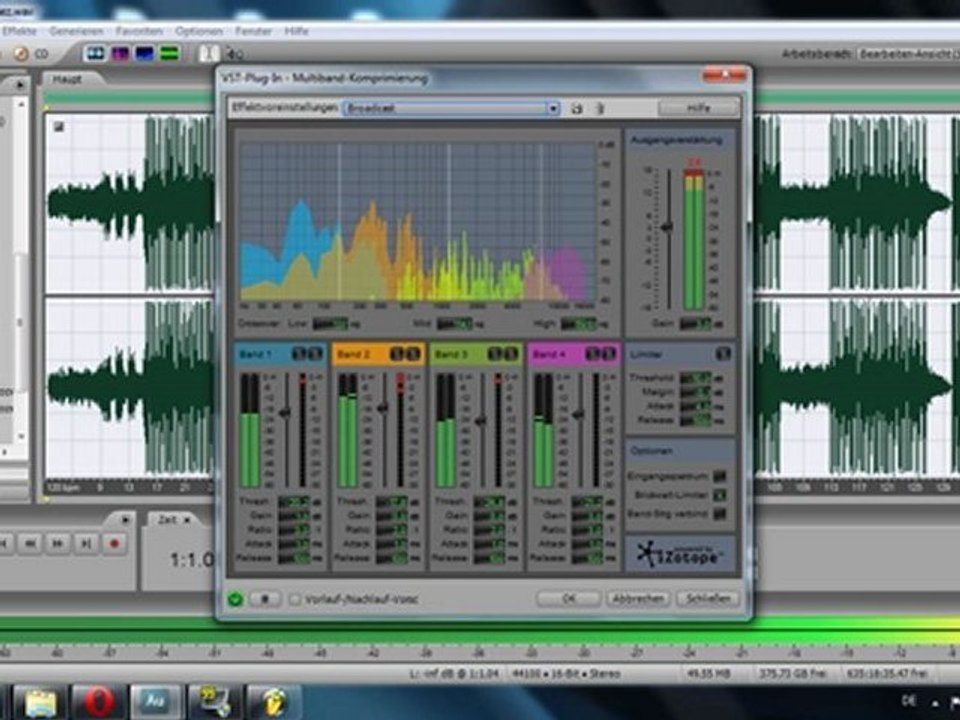Open the Effektvoreinstellungen preset dropdown
Image resolution: width=960 pixels, height=720 pixels.
[x=450, y=108]
